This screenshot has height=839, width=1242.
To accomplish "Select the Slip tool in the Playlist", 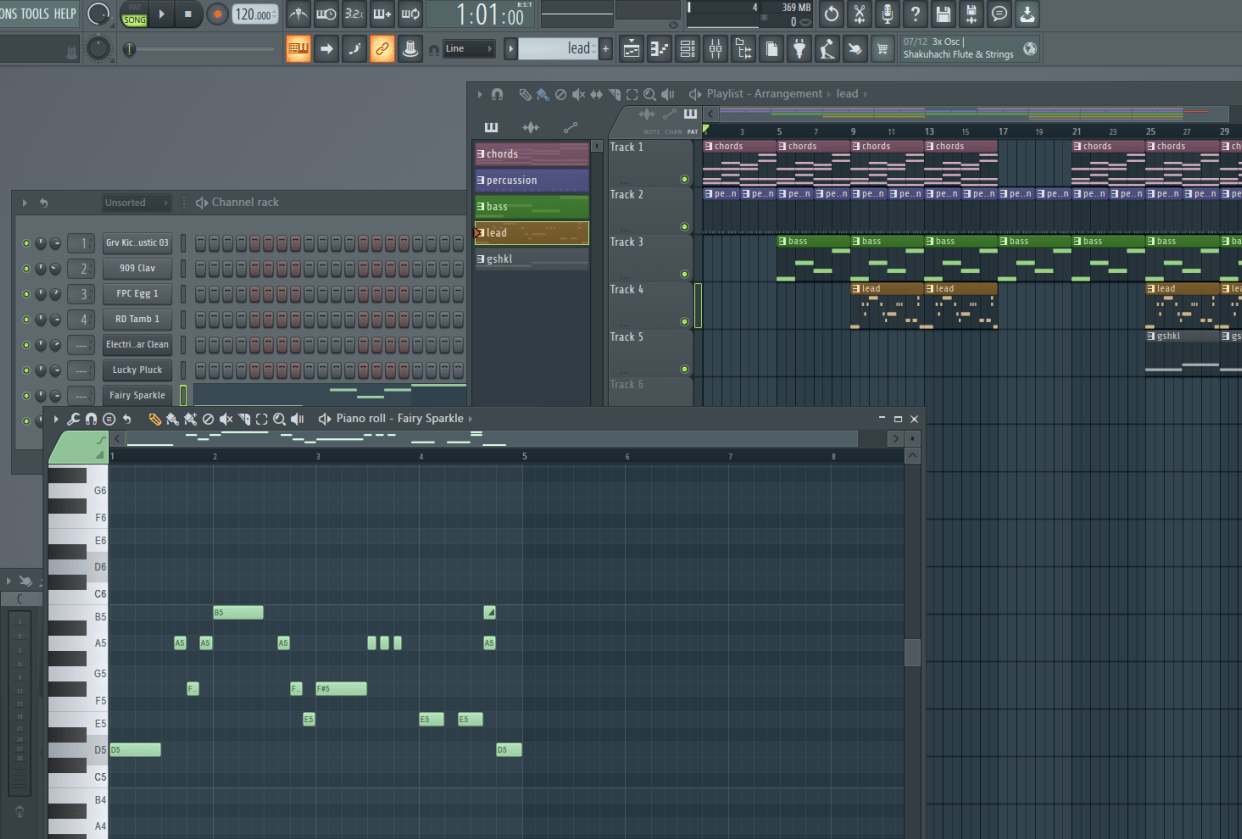I will 597,94.
